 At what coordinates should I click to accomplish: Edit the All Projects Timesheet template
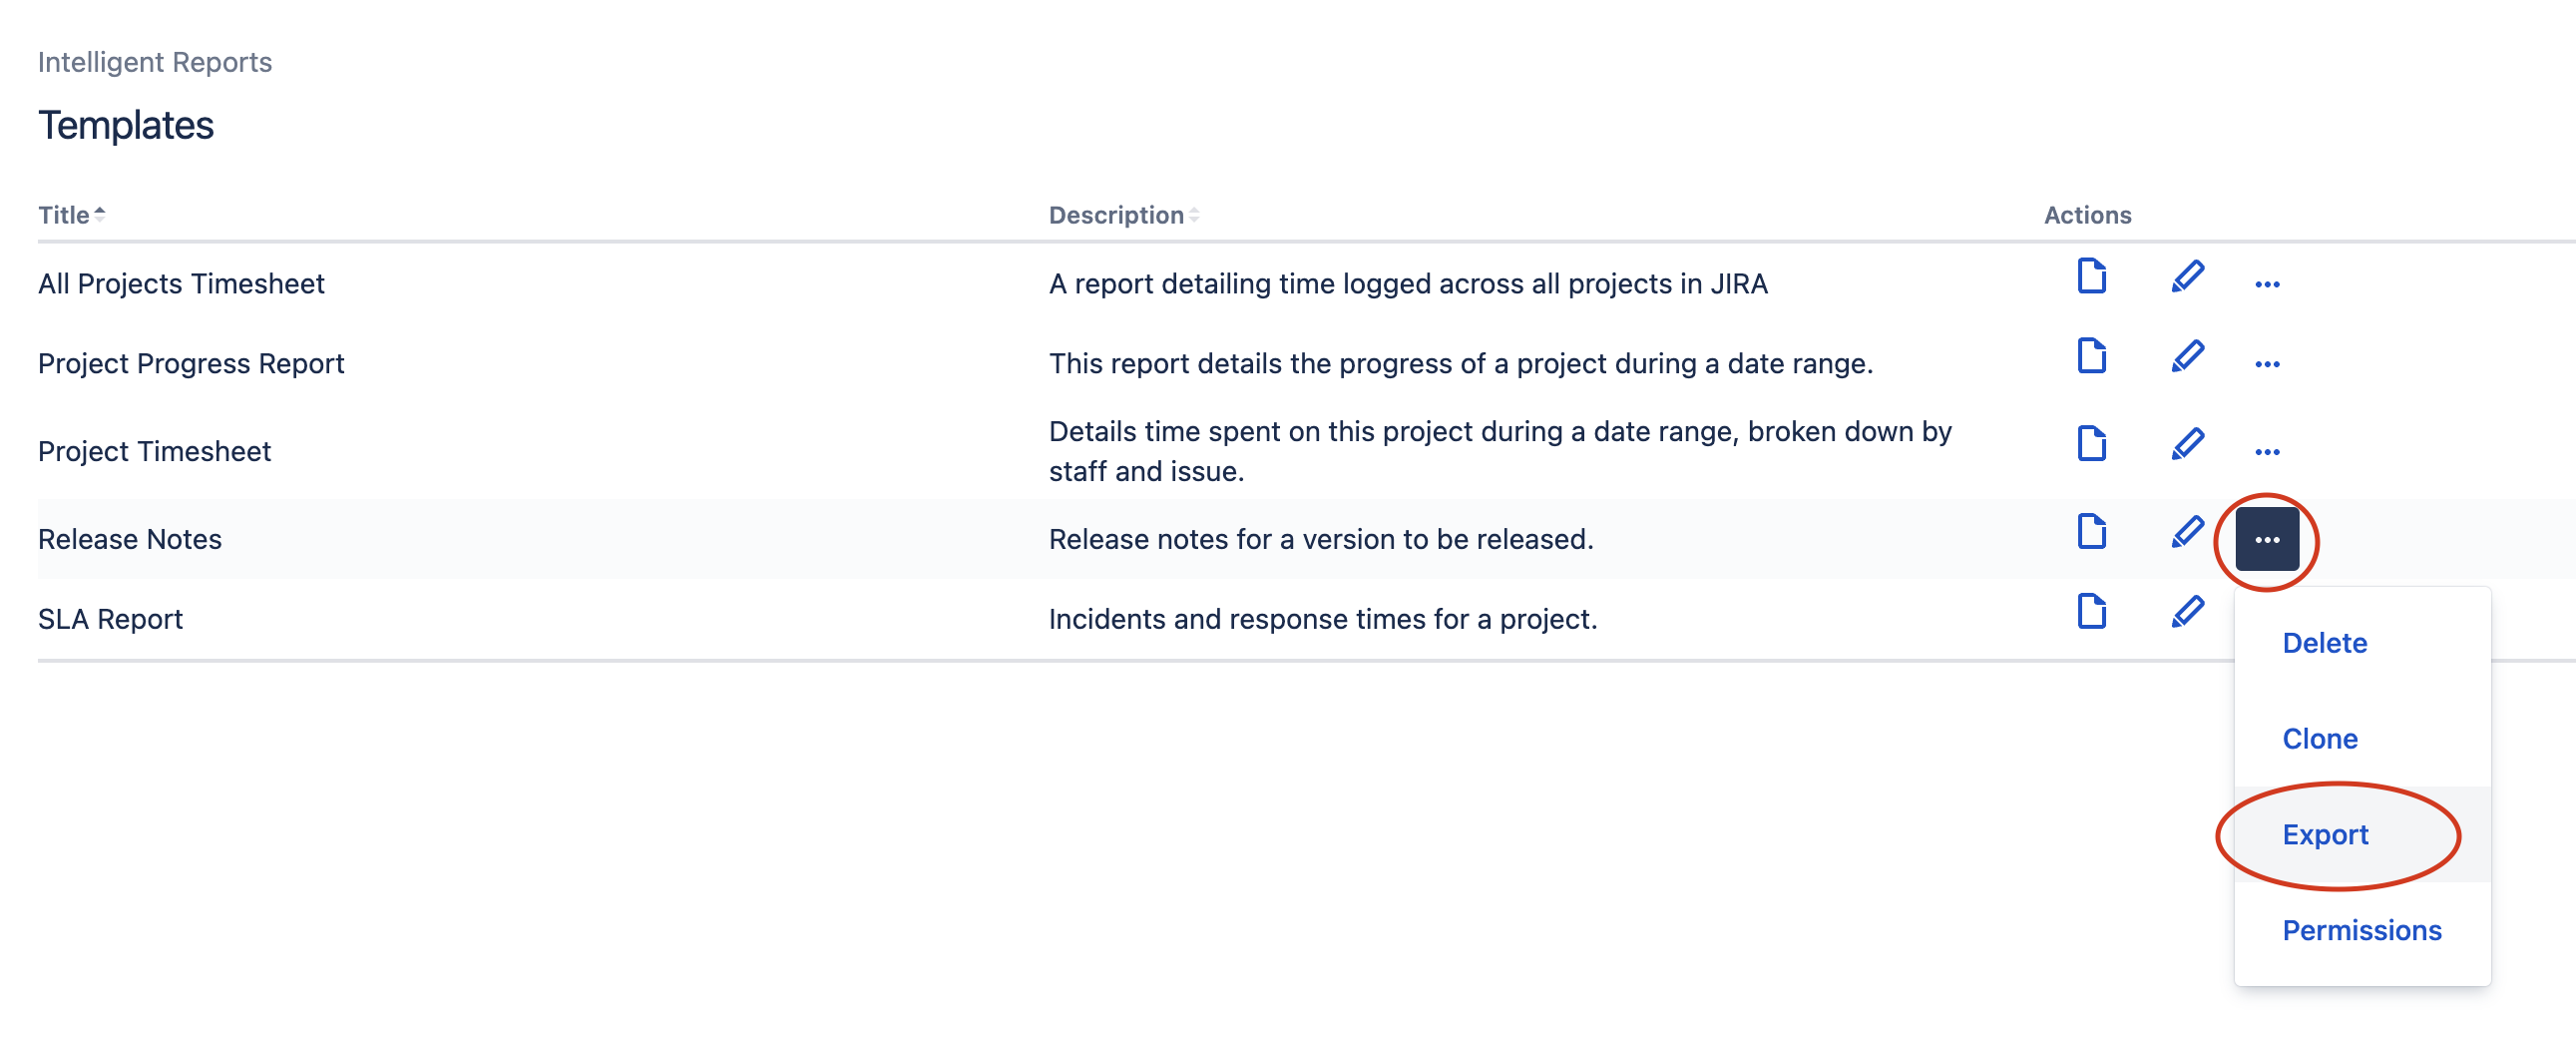pyautogui.click(x=2187, y=276)
